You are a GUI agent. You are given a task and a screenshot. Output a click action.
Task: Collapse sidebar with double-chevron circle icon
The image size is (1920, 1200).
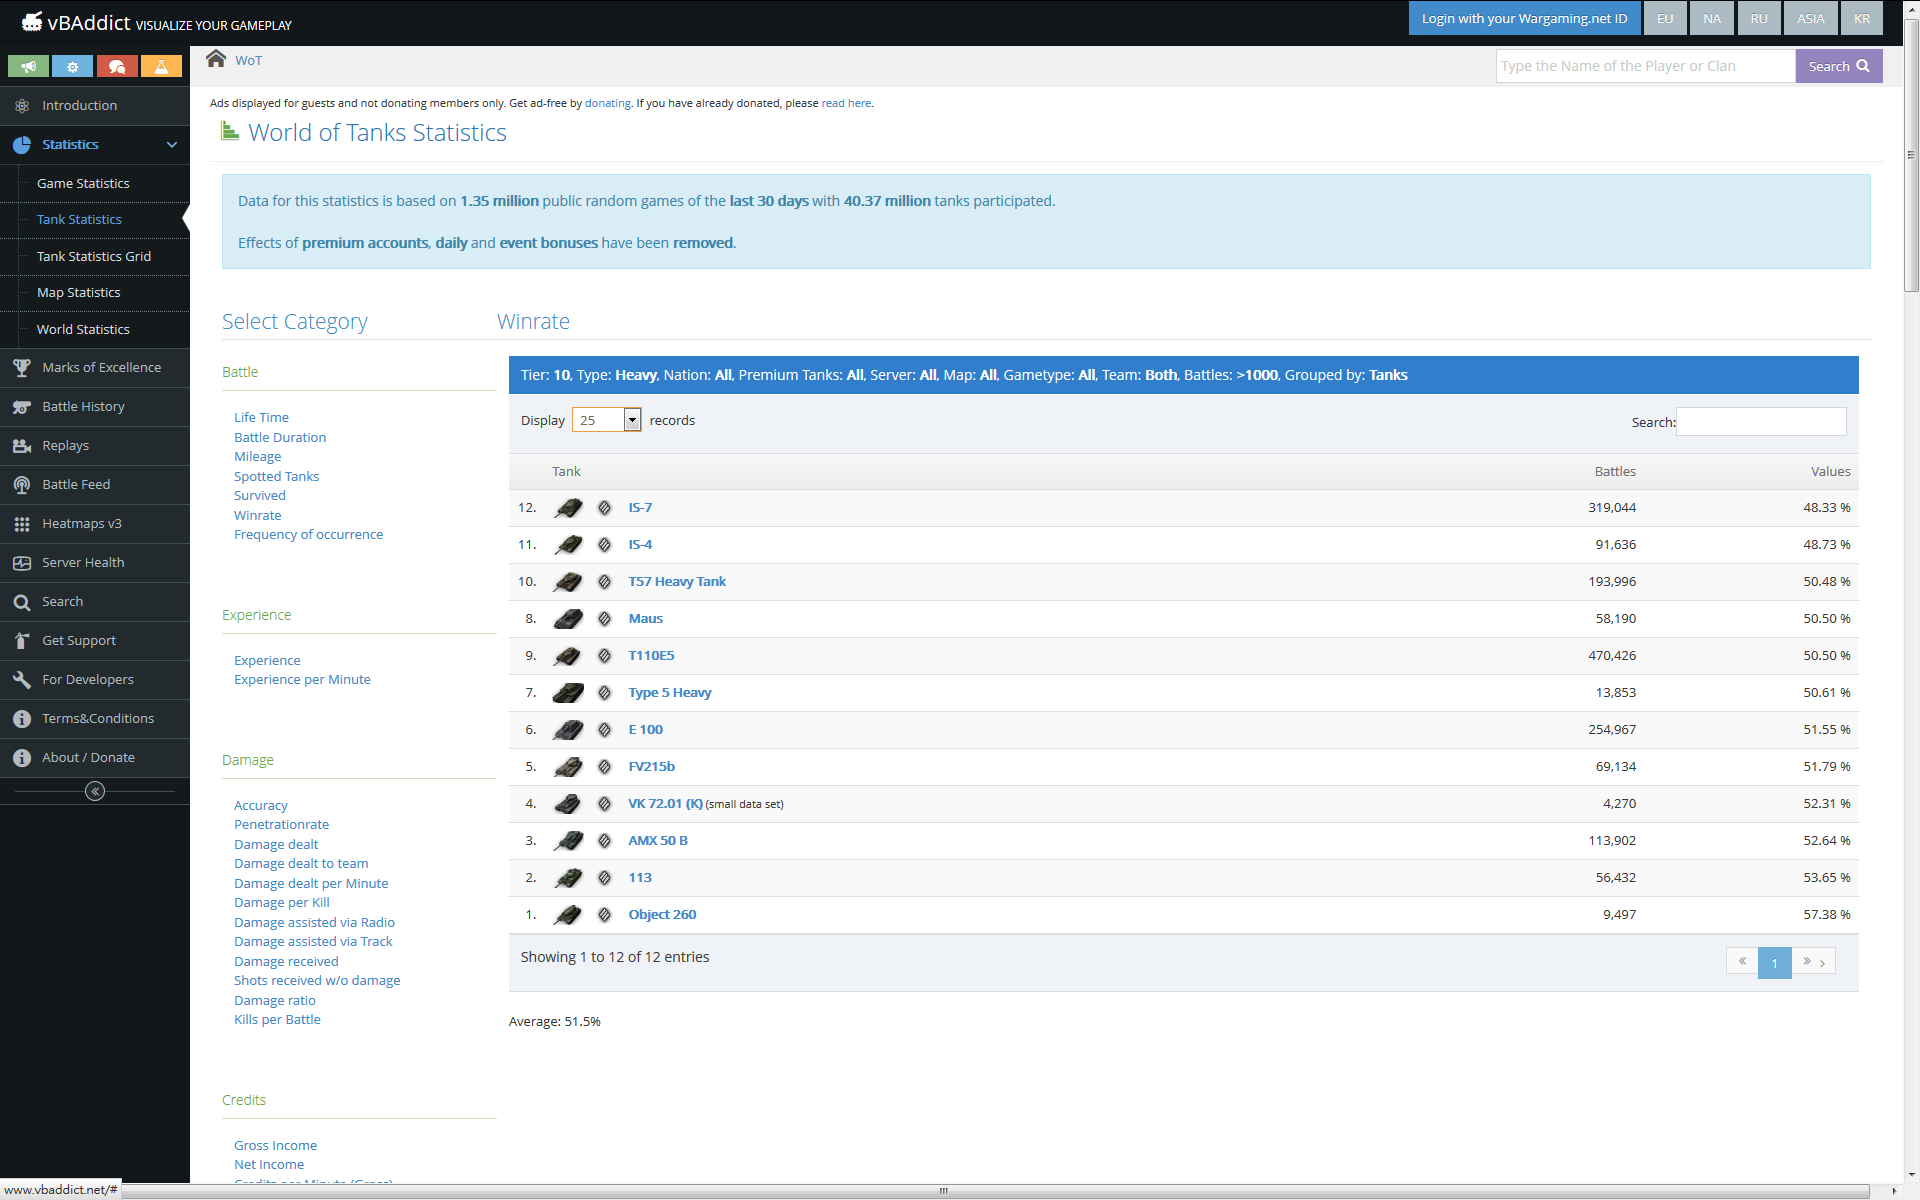click(95, 791)
